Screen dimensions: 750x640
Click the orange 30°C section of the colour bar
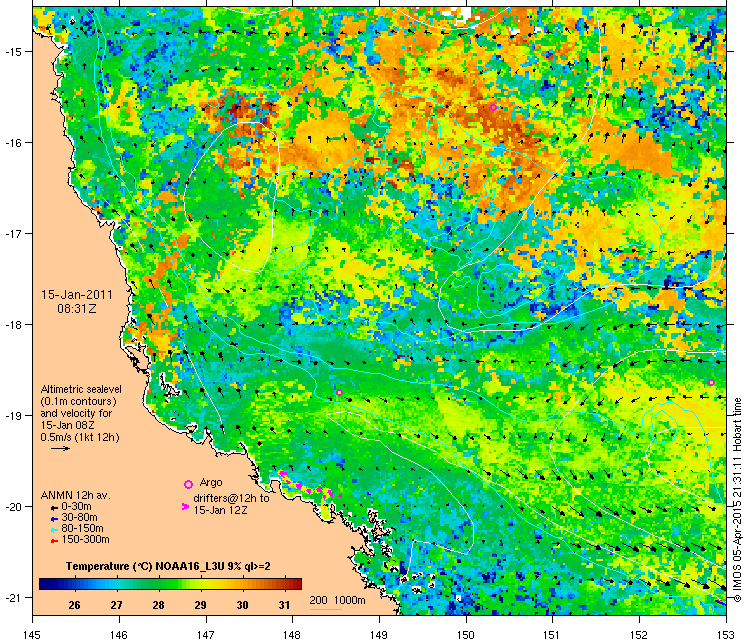[243, 584]
